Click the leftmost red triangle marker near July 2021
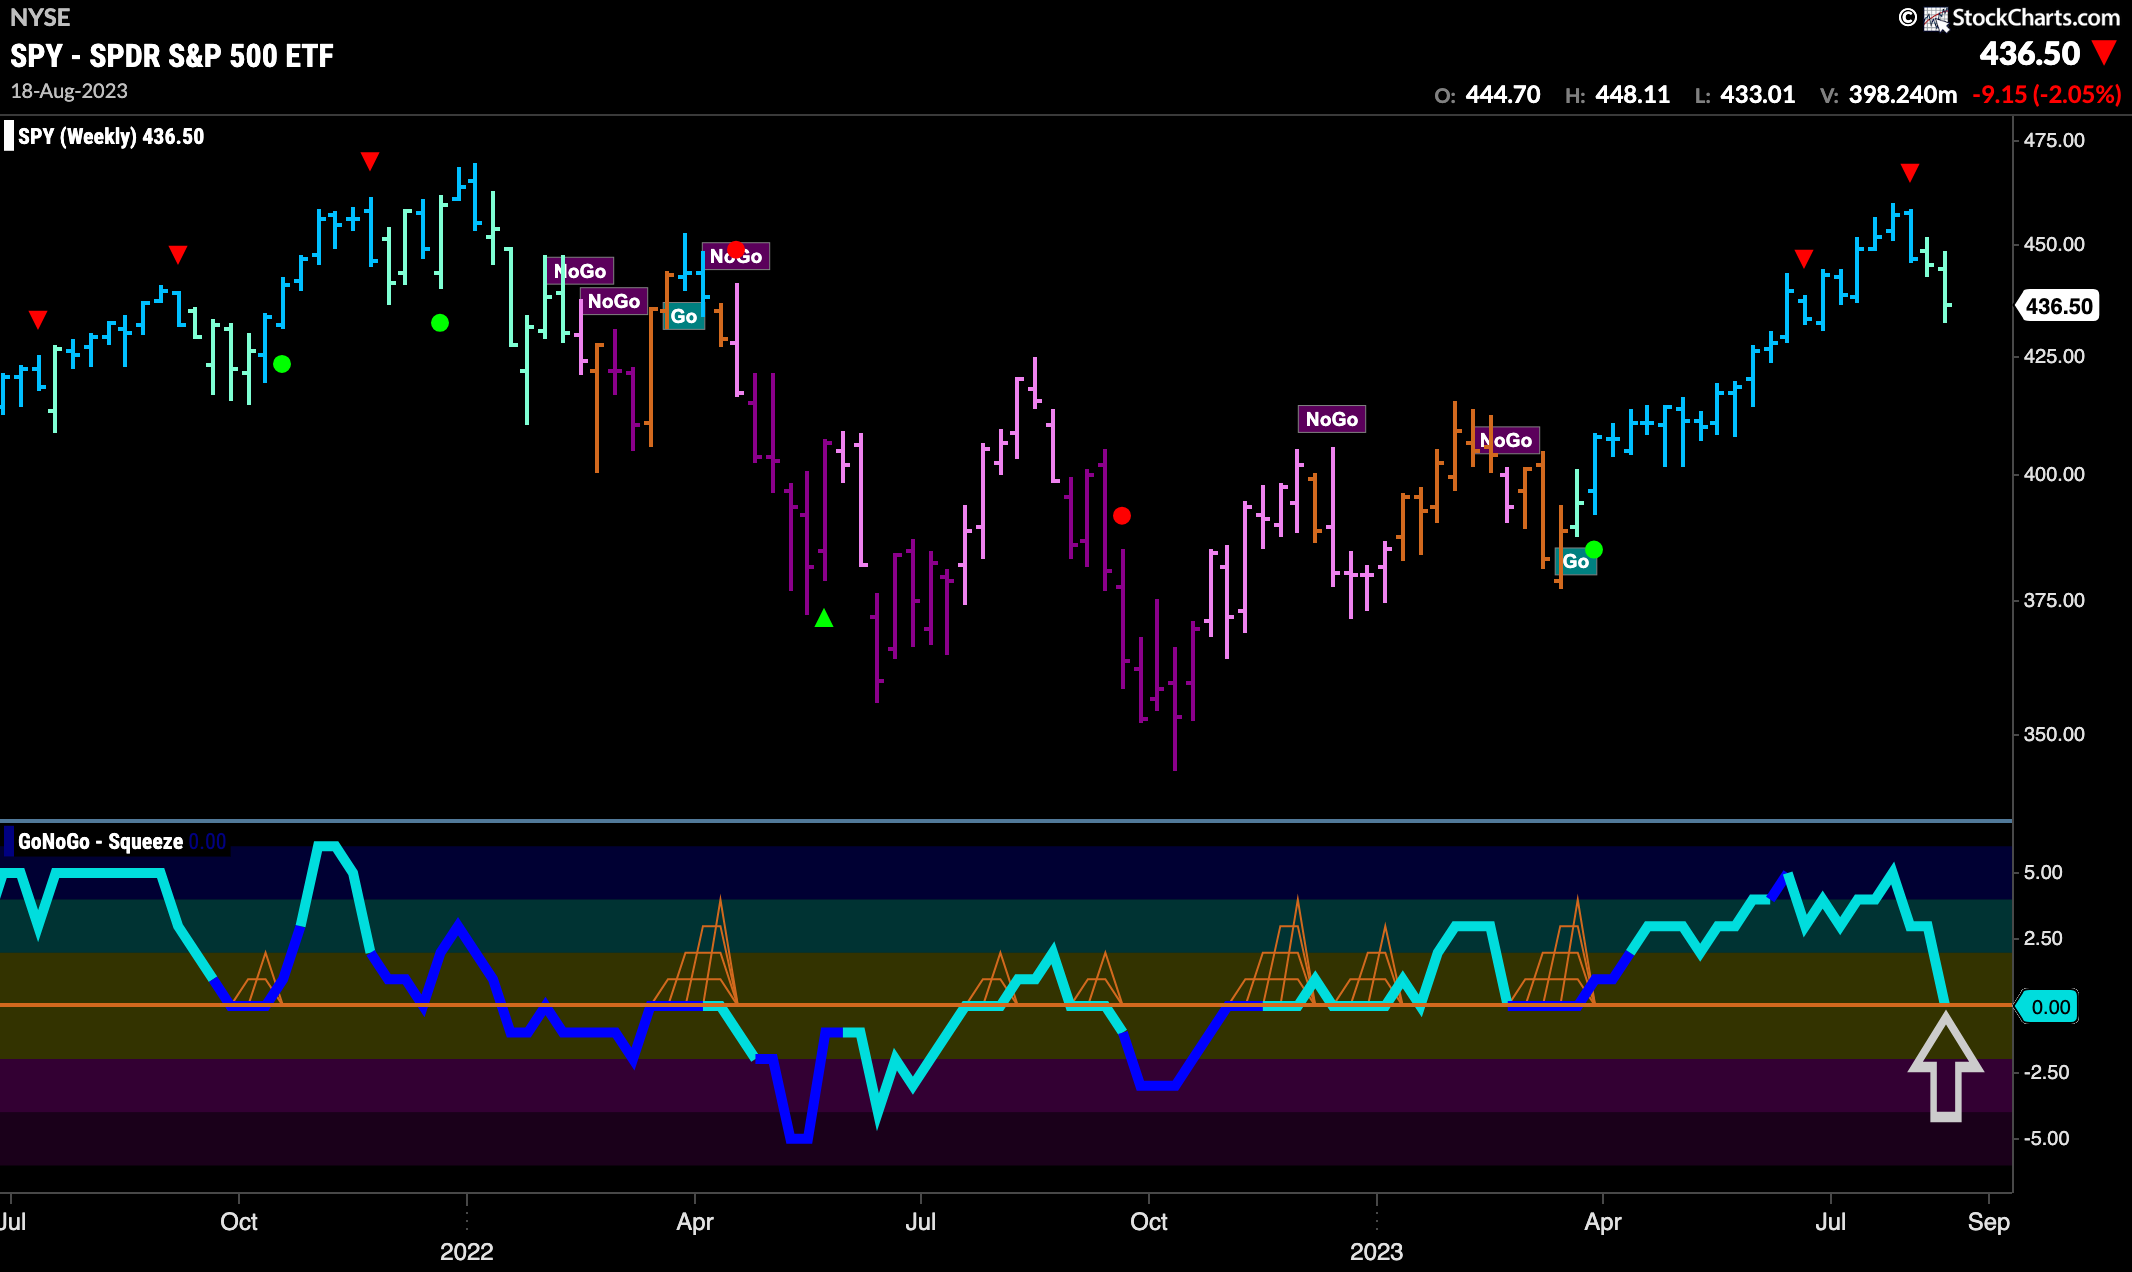Screen dimensions: 2132x1272 (x=38, y=319)
